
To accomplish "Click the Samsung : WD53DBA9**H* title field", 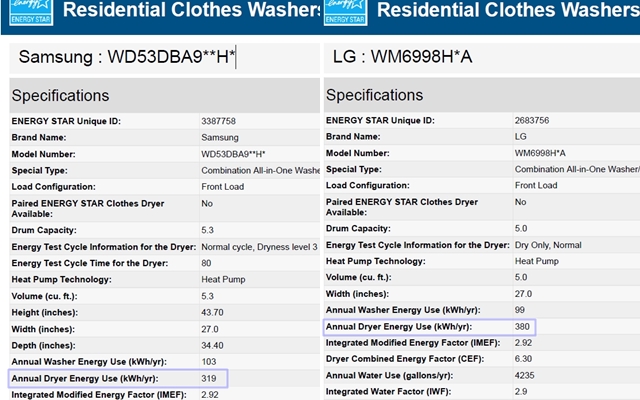I will click(x=164, y=57).
